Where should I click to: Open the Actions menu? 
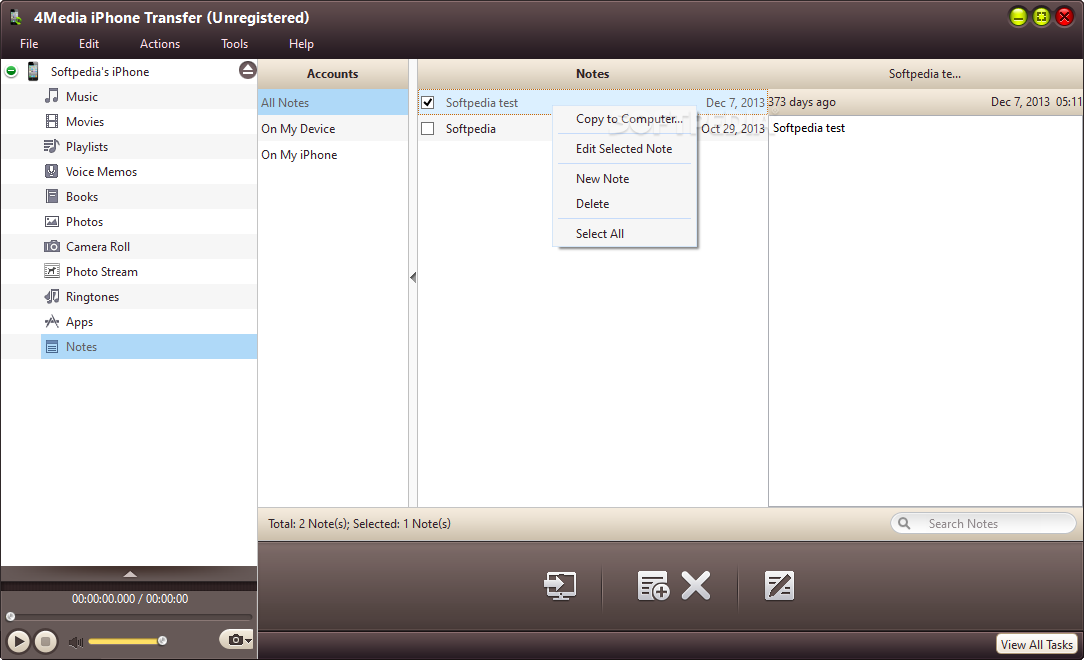160,44
